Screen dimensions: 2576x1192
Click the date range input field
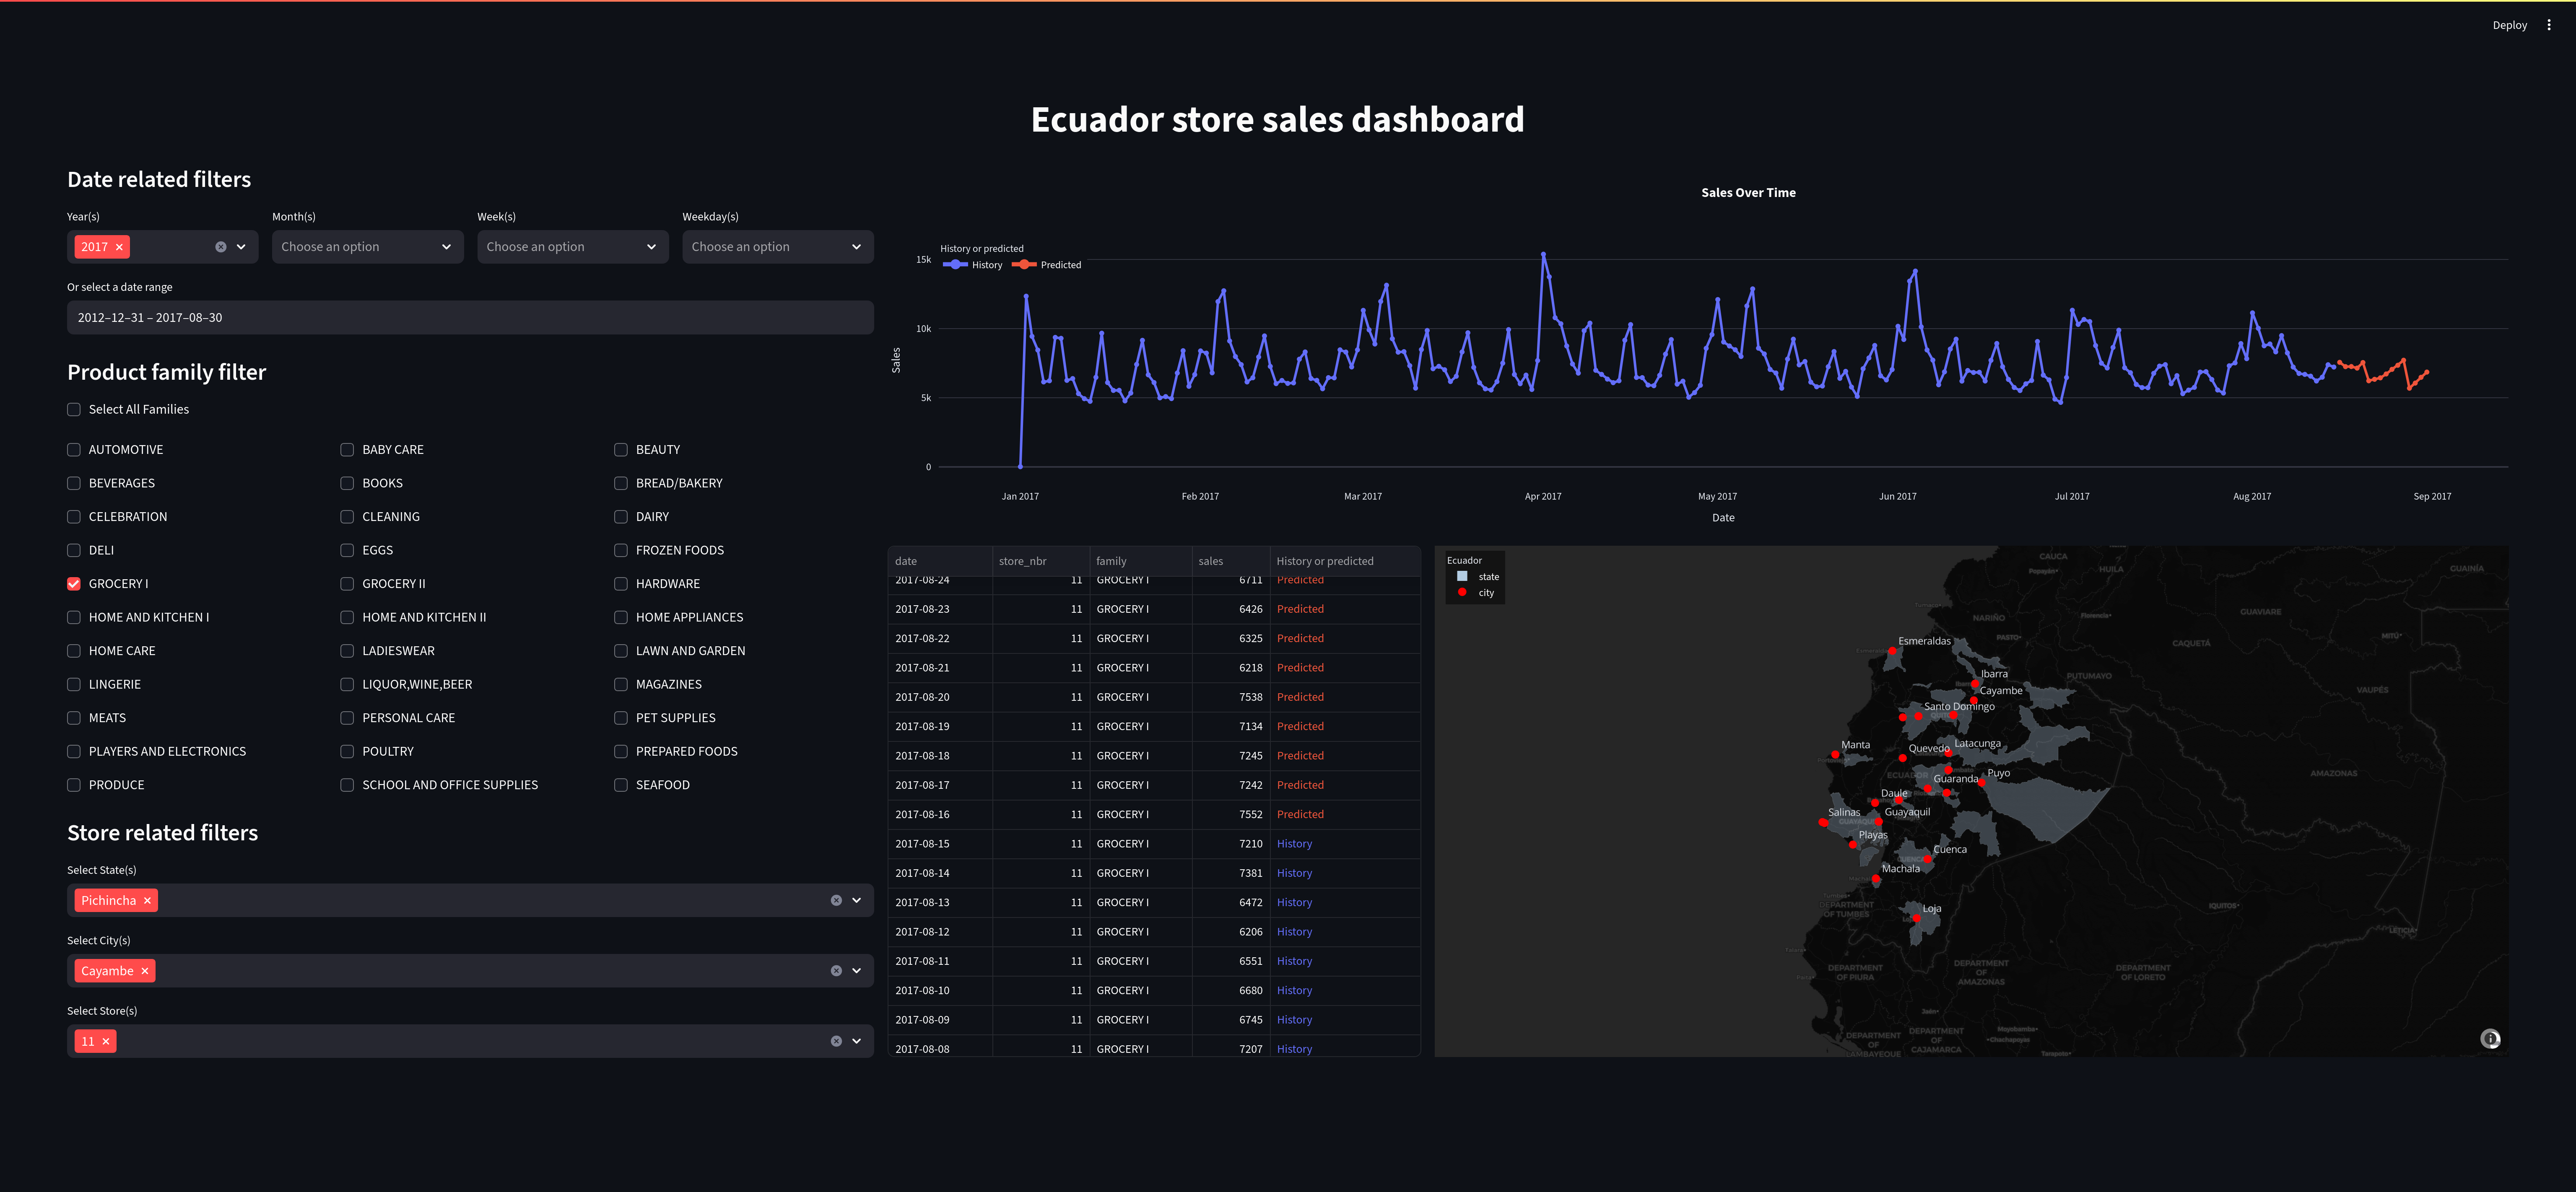pos(470,318)
